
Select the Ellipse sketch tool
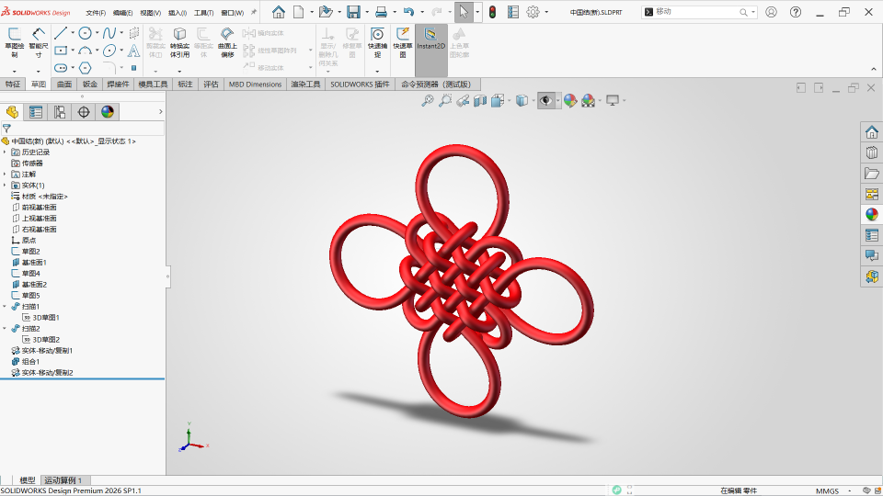point(109,51)
